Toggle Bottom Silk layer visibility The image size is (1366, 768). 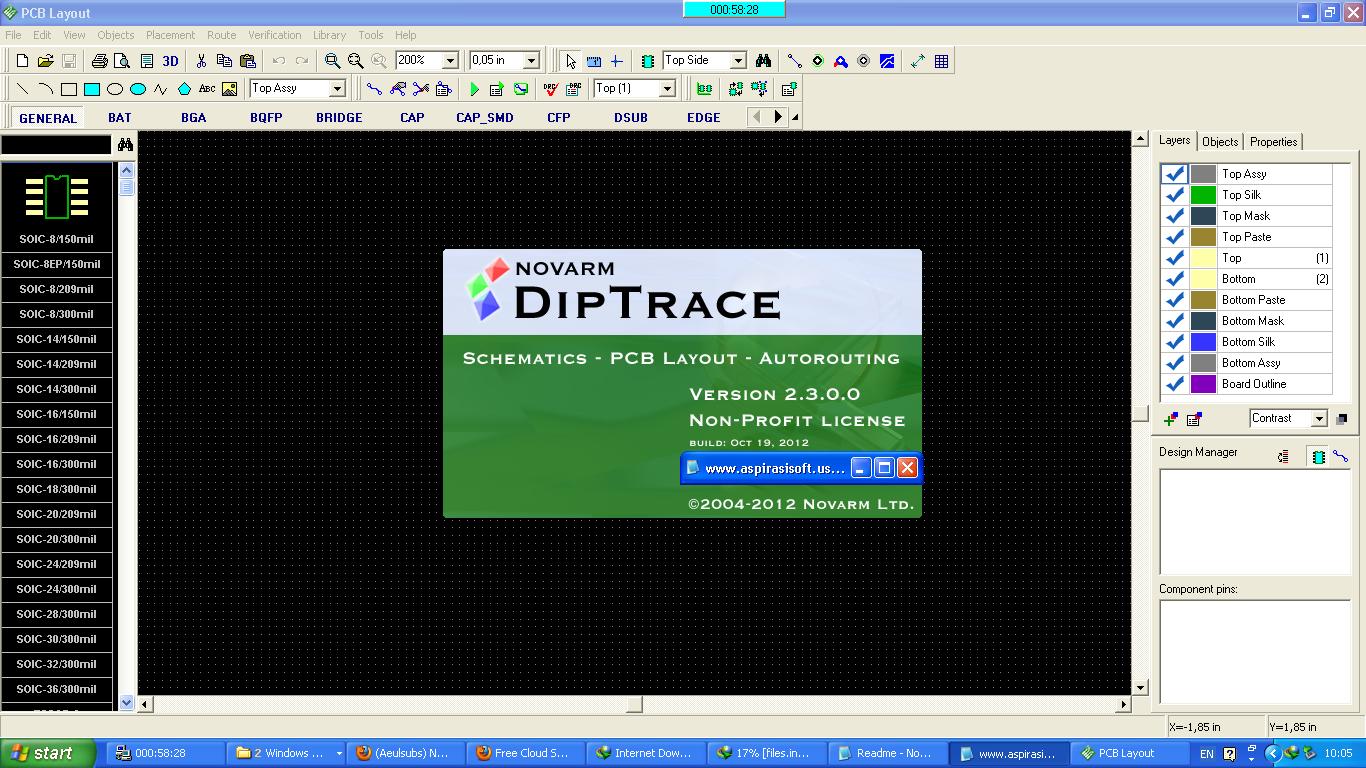coord(1175,342)
